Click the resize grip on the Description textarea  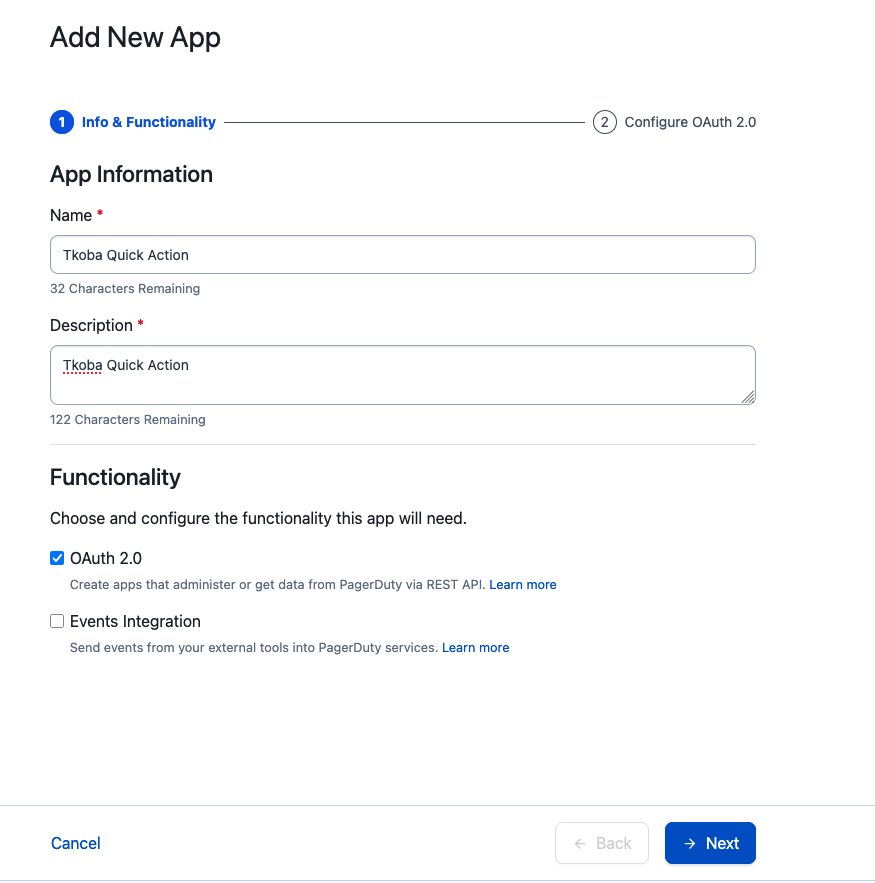pos(749,397)
